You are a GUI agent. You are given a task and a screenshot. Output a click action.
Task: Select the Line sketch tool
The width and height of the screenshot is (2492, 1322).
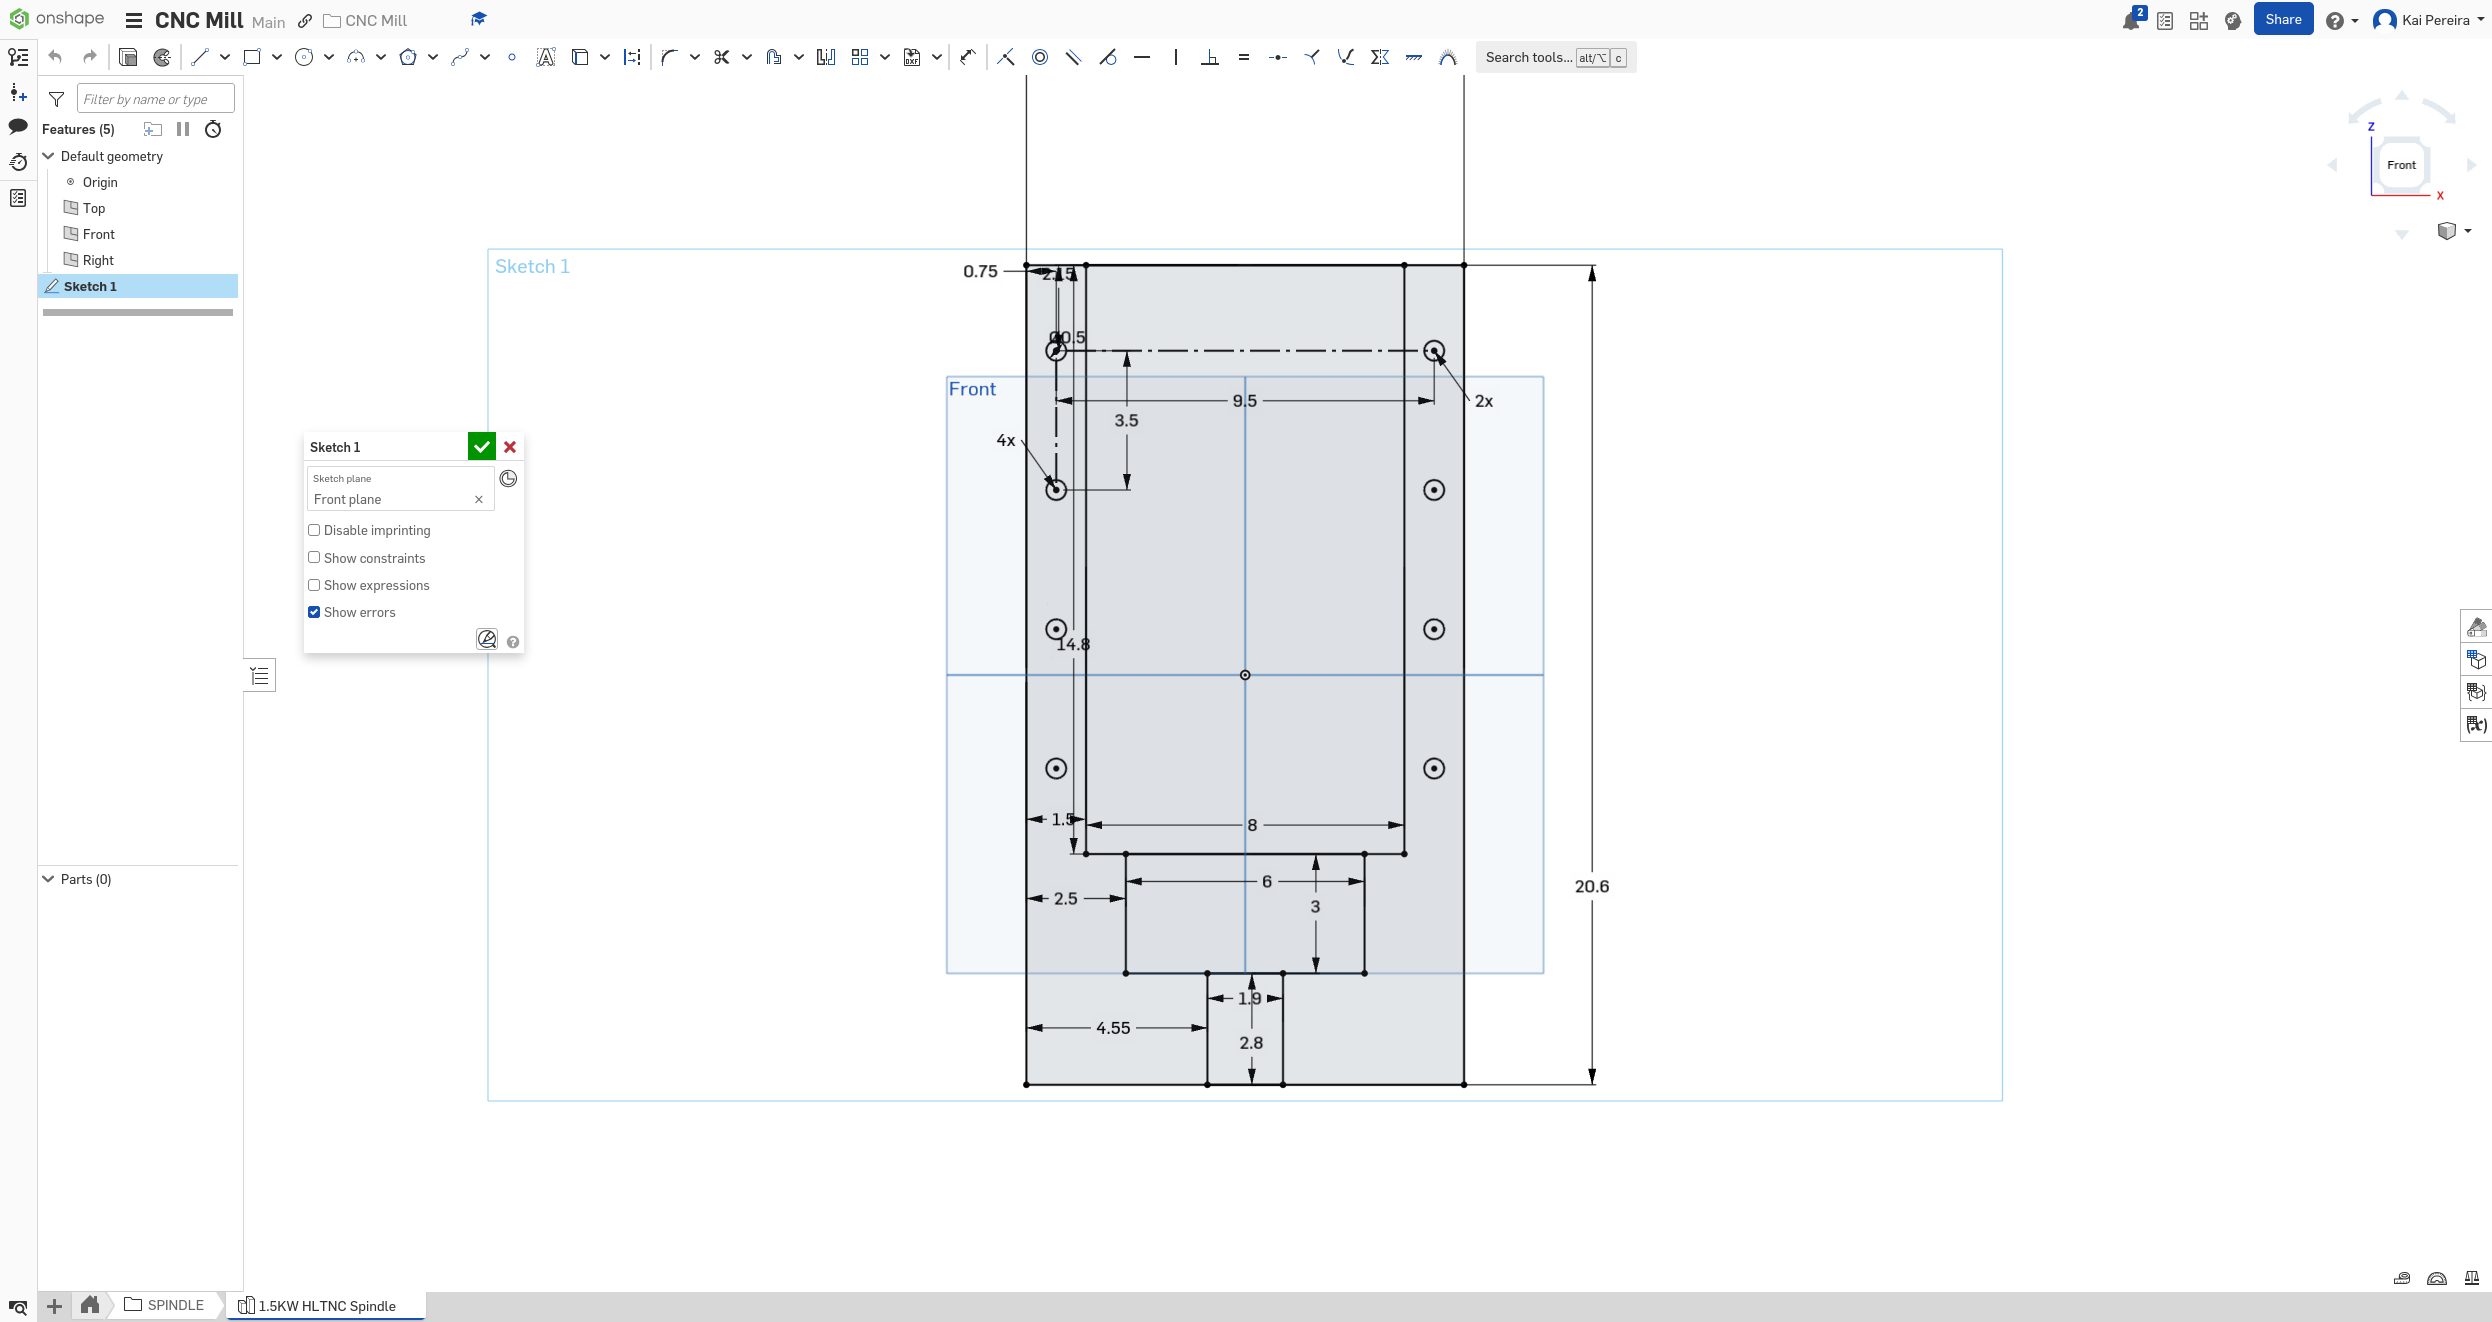point(200,57)
